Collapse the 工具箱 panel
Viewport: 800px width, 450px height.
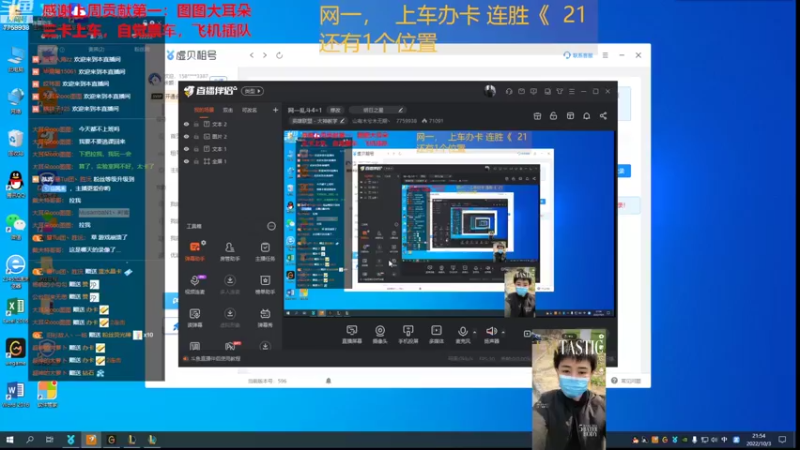271,226
